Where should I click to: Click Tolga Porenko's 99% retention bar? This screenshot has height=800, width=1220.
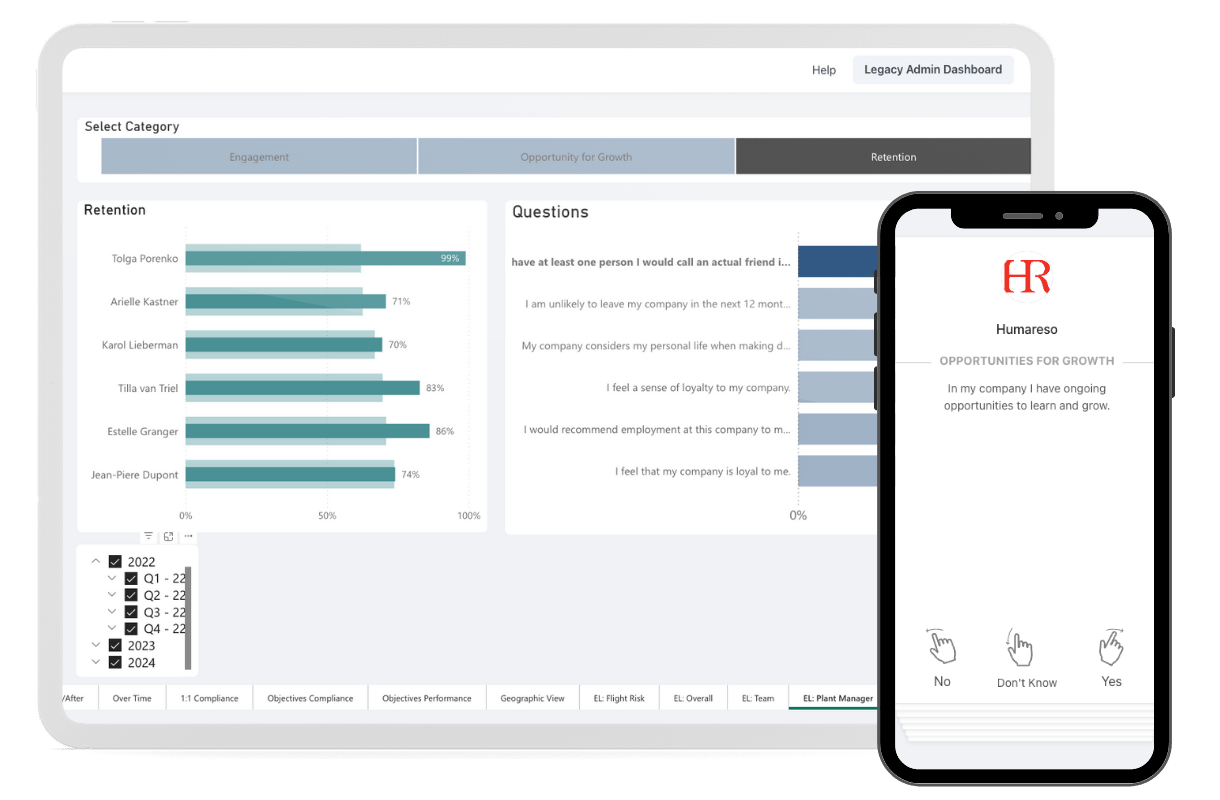point(325,258)
